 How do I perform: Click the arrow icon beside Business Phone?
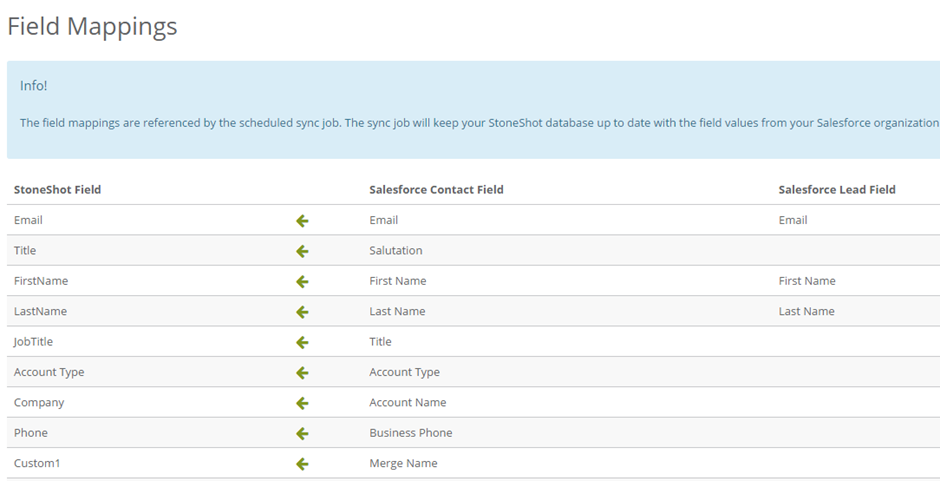(302, 434)
